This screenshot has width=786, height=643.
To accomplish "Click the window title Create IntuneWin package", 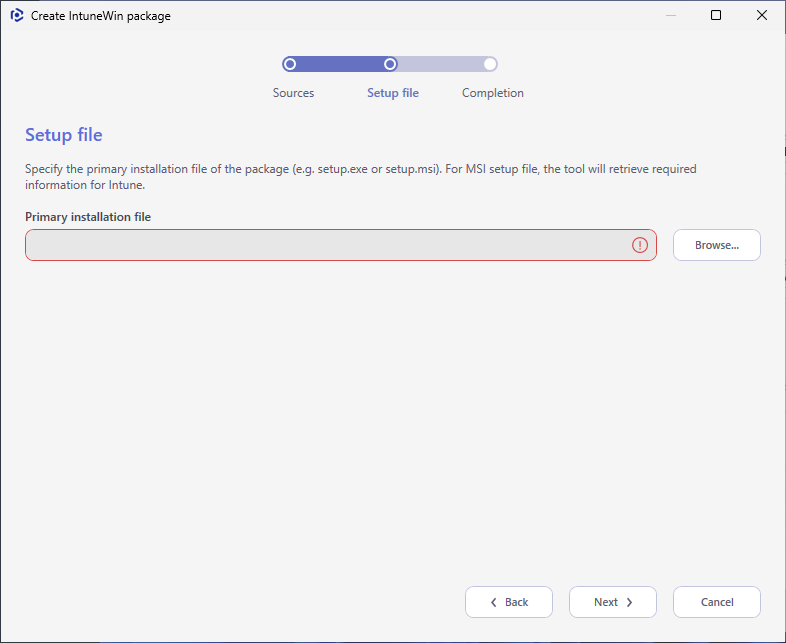I will click(x=101, y=16).
